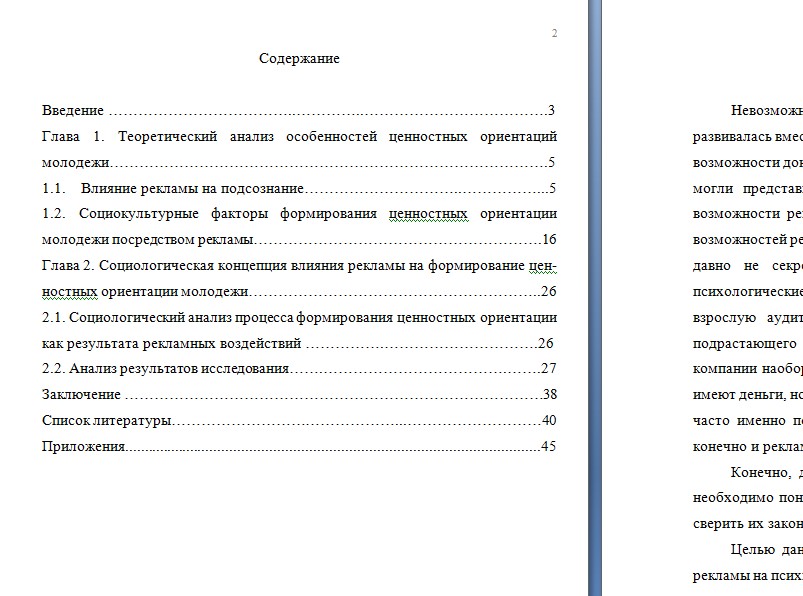Click the "Содержание" heading
The image size is (803, 596).
point(299,58)
